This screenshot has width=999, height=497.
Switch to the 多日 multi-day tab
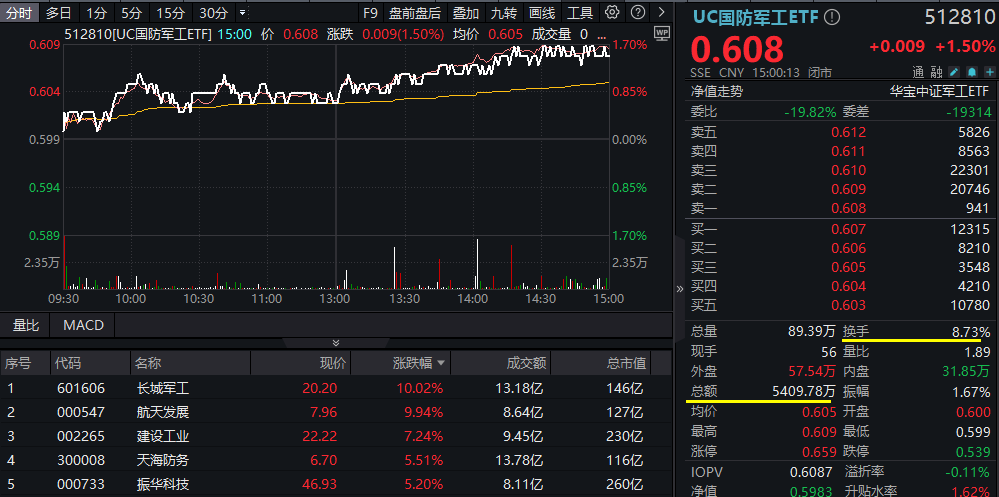(x=59, y=13)
